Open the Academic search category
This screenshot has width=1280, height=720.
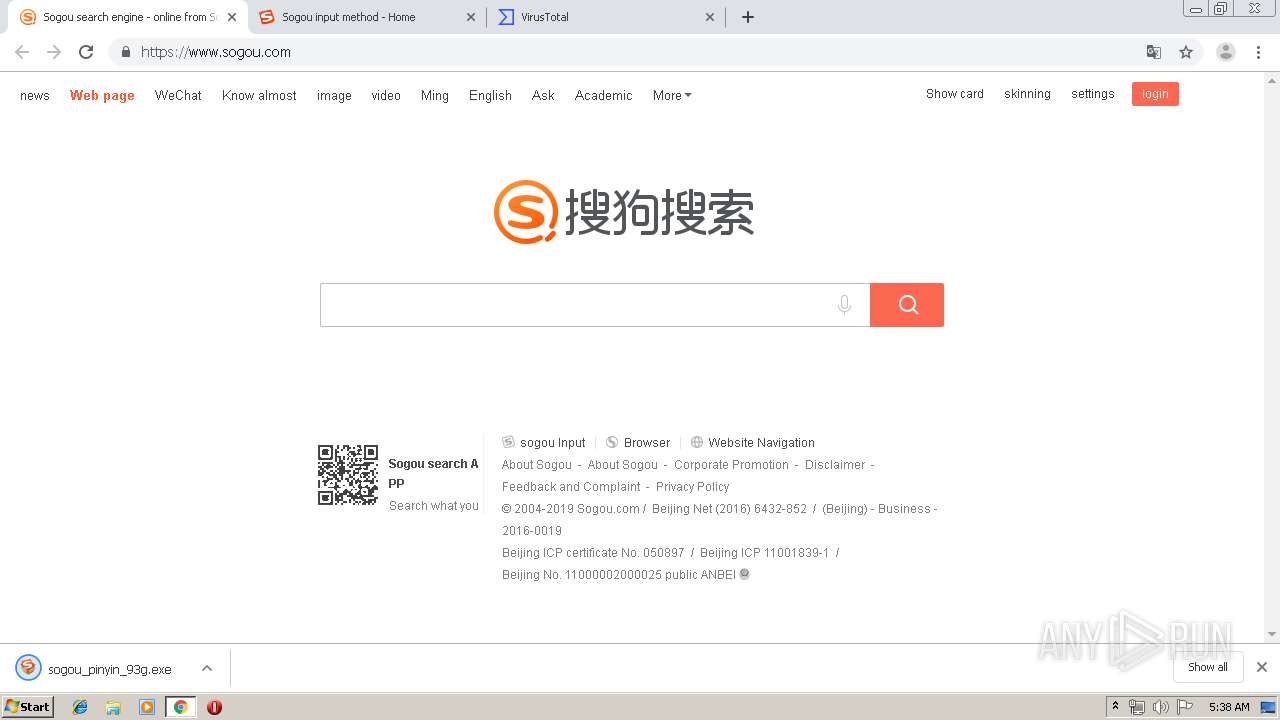tap(603, 95)
